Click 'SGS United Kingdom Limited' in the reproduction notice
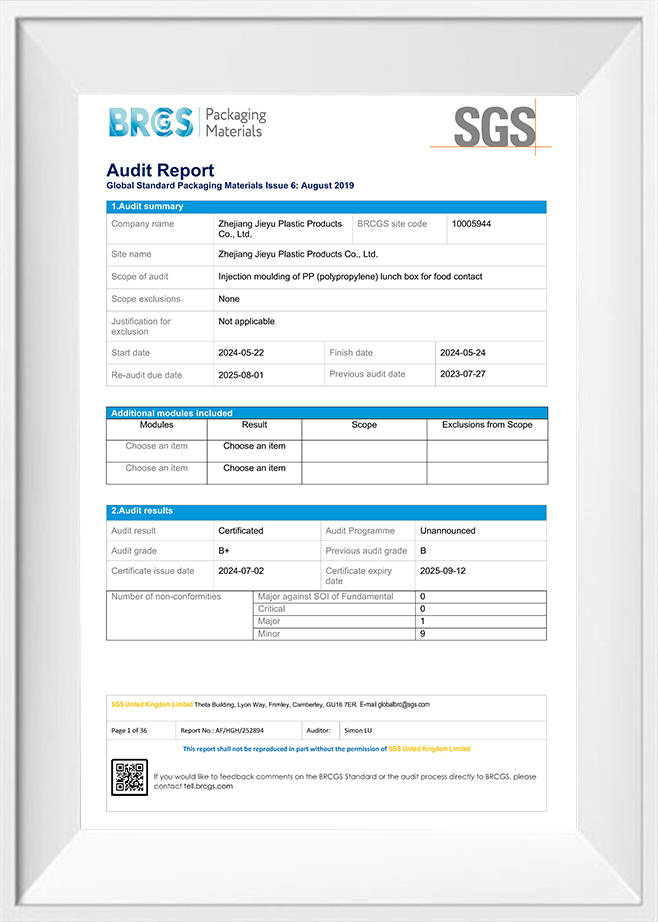 [429, 749]
